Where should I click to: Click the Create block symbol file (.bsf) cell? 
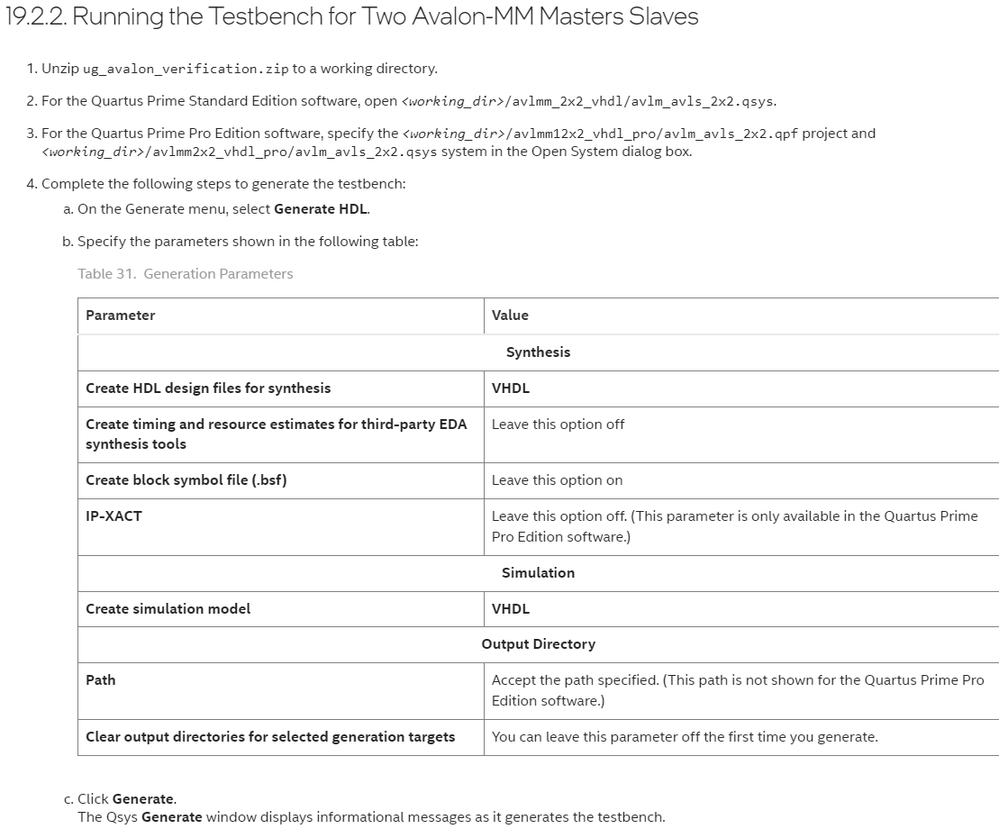[x=186, y=480]
